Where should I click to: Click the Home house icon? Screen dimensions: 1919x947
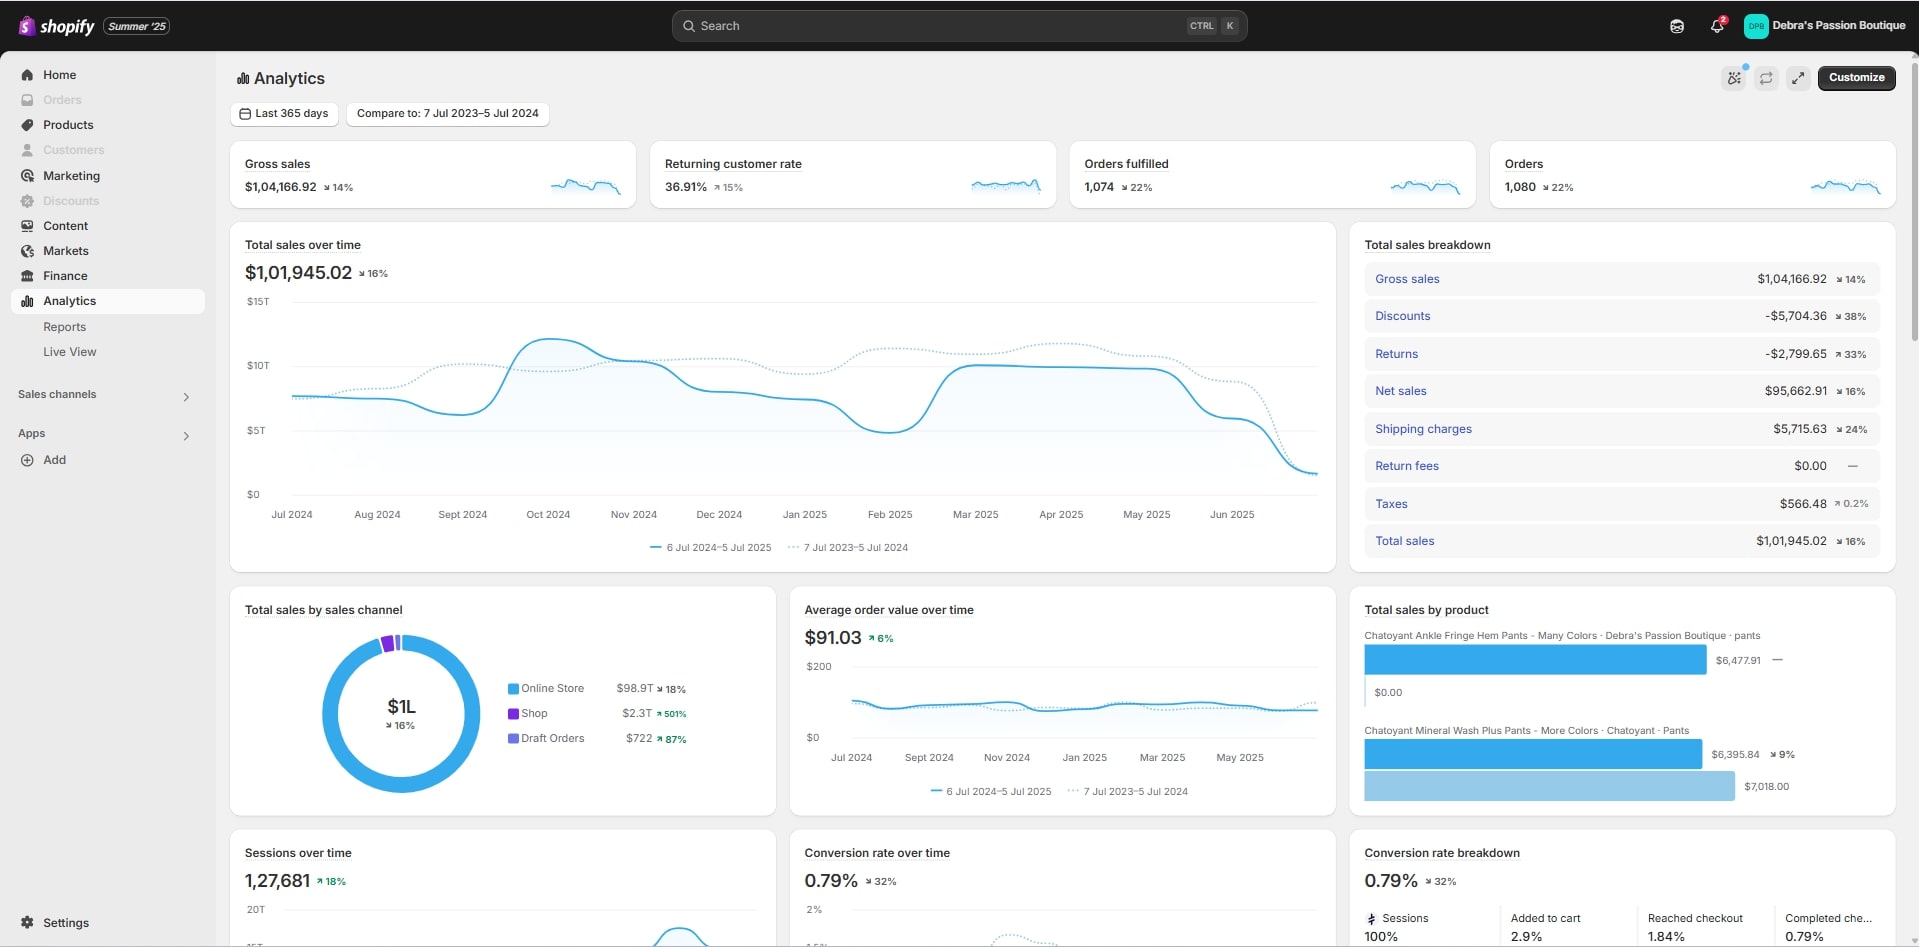pyautogui.click(x=27, y=75)
